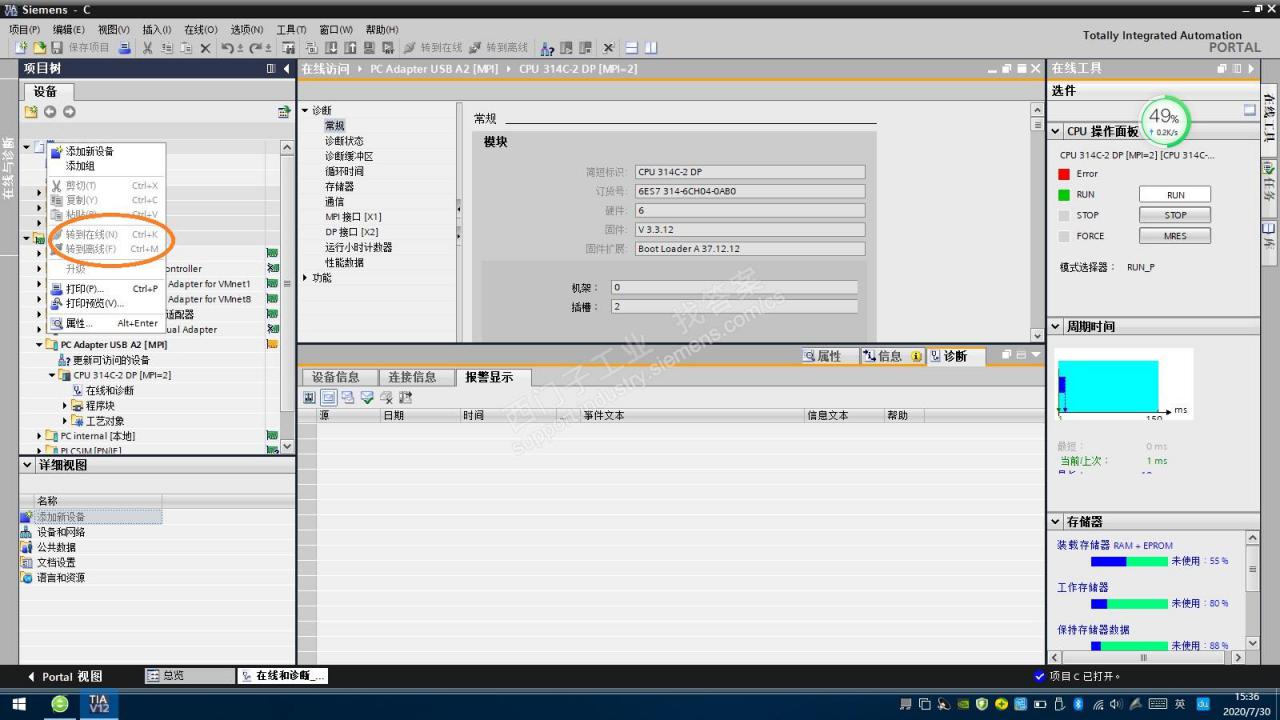Click the download to device icon
Viewport: 1280px width, 720px height.
coord(332,48)
